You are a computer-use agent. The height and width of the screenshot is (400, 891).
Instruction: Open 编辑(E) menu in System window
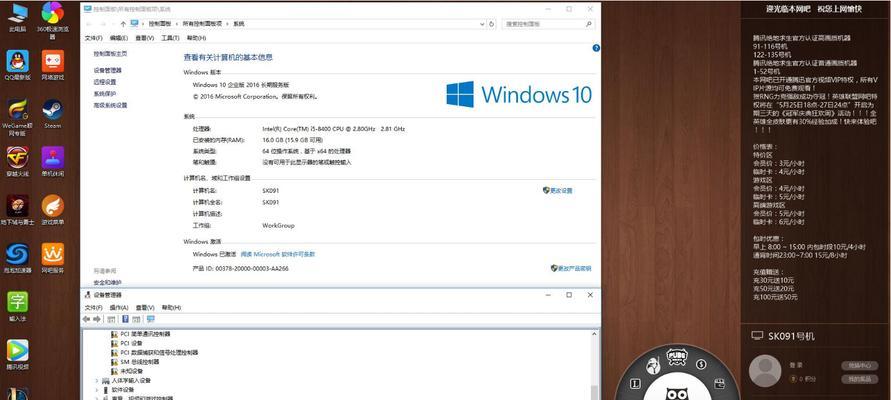click(x=119, y=38)
